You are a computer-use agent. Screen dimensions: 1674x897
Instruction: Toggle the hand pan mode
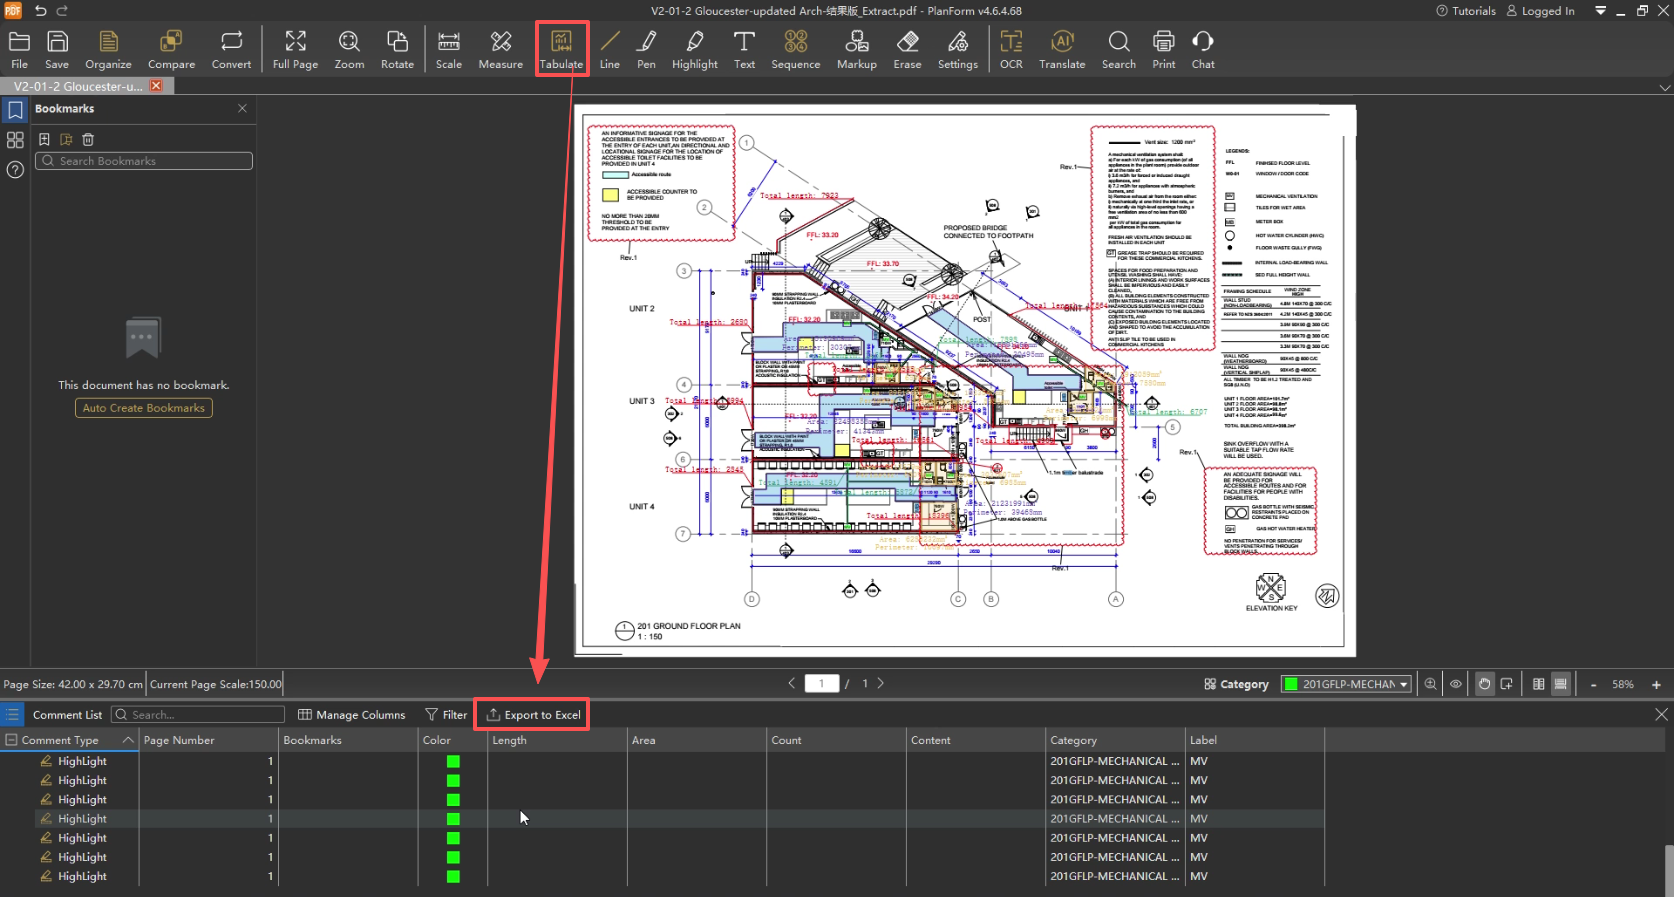click(1484, 684)
